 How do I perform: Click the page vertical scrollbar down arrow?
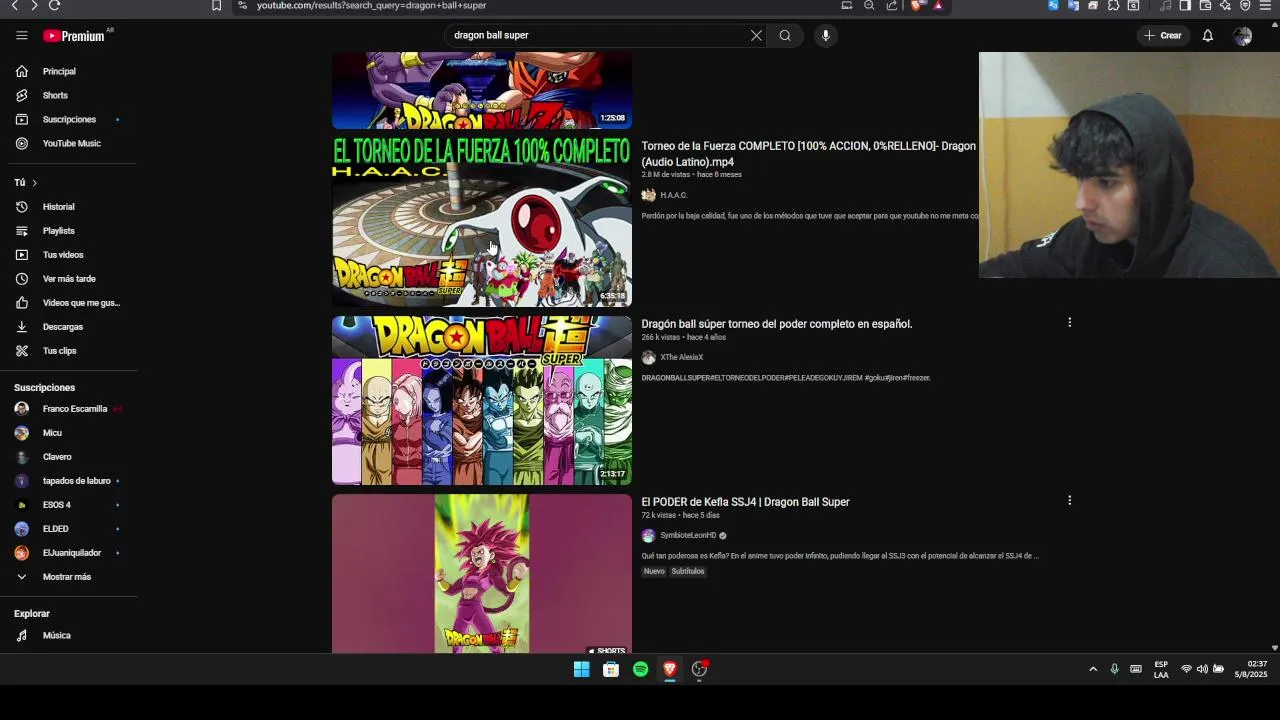coord(1274,648)
